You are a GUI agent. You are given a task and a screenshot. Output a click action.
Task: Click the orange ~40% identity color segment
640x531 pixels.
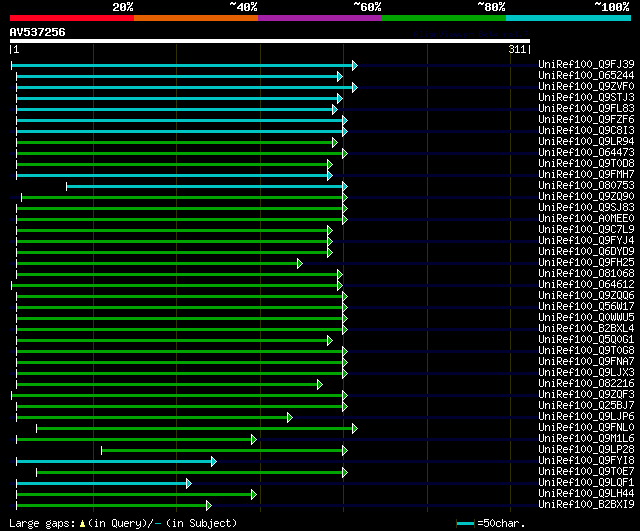coord(196,18)
